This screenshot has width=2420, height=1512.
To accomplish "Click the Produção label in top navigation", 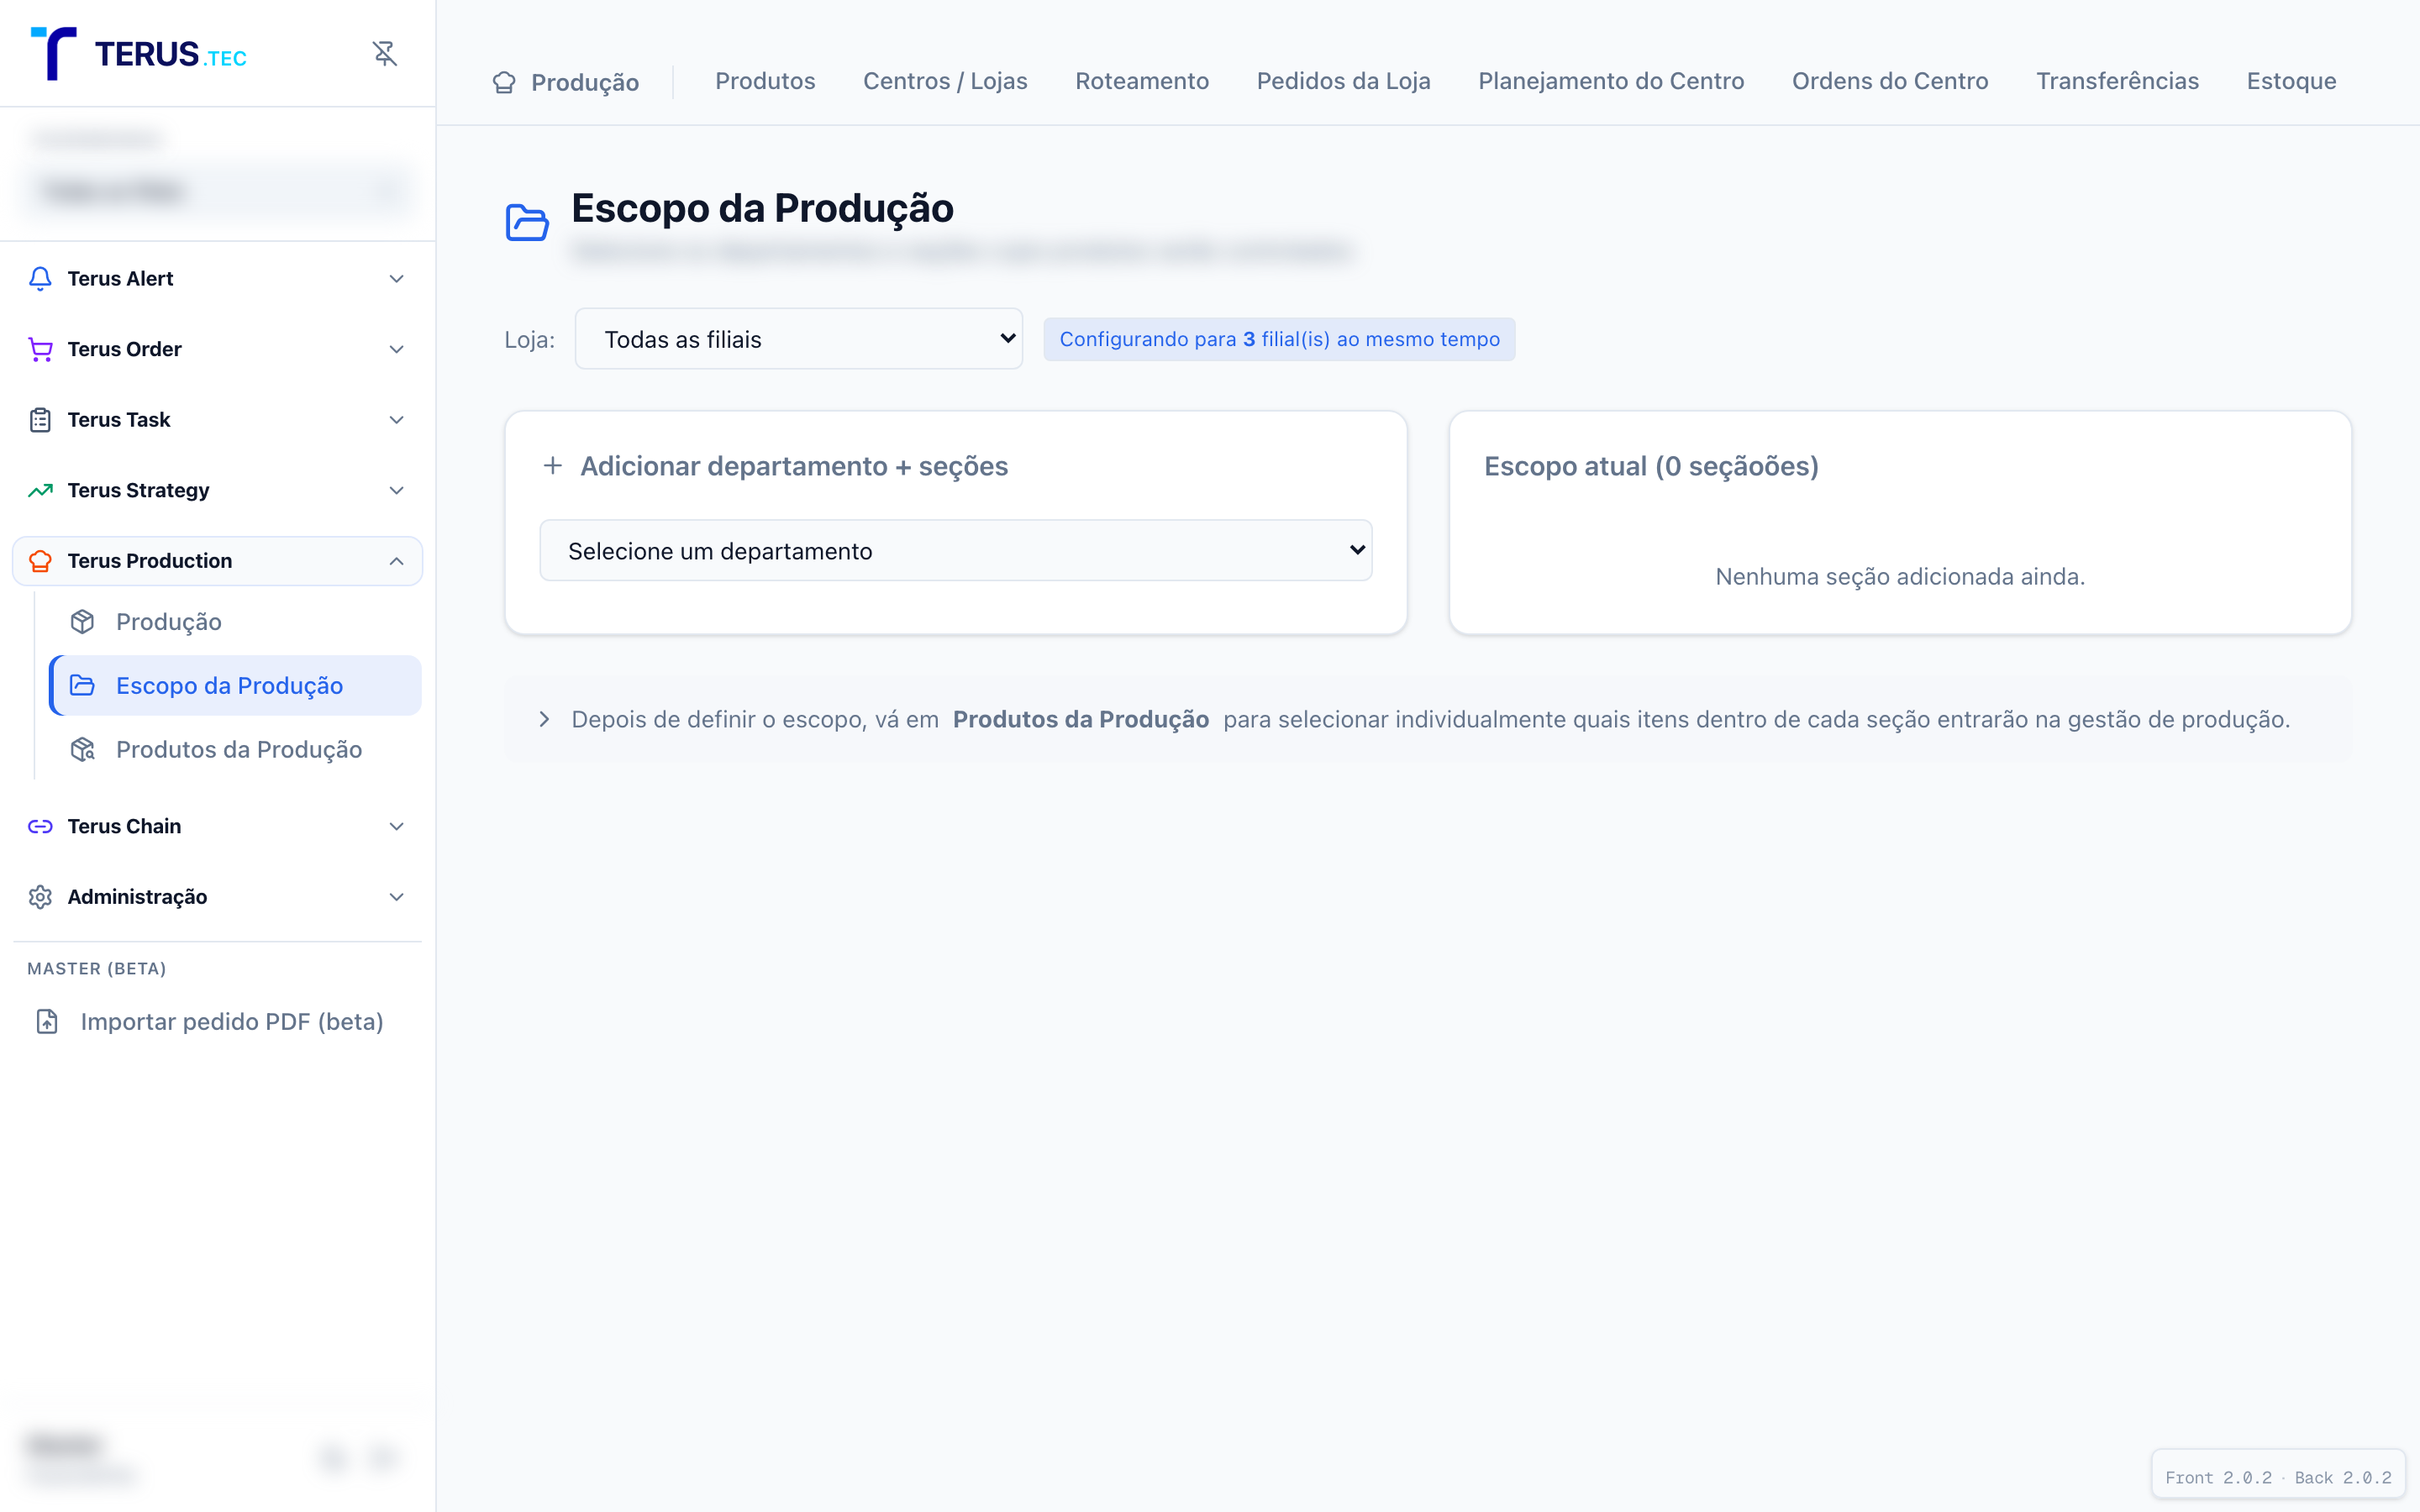I will point(585,82).
